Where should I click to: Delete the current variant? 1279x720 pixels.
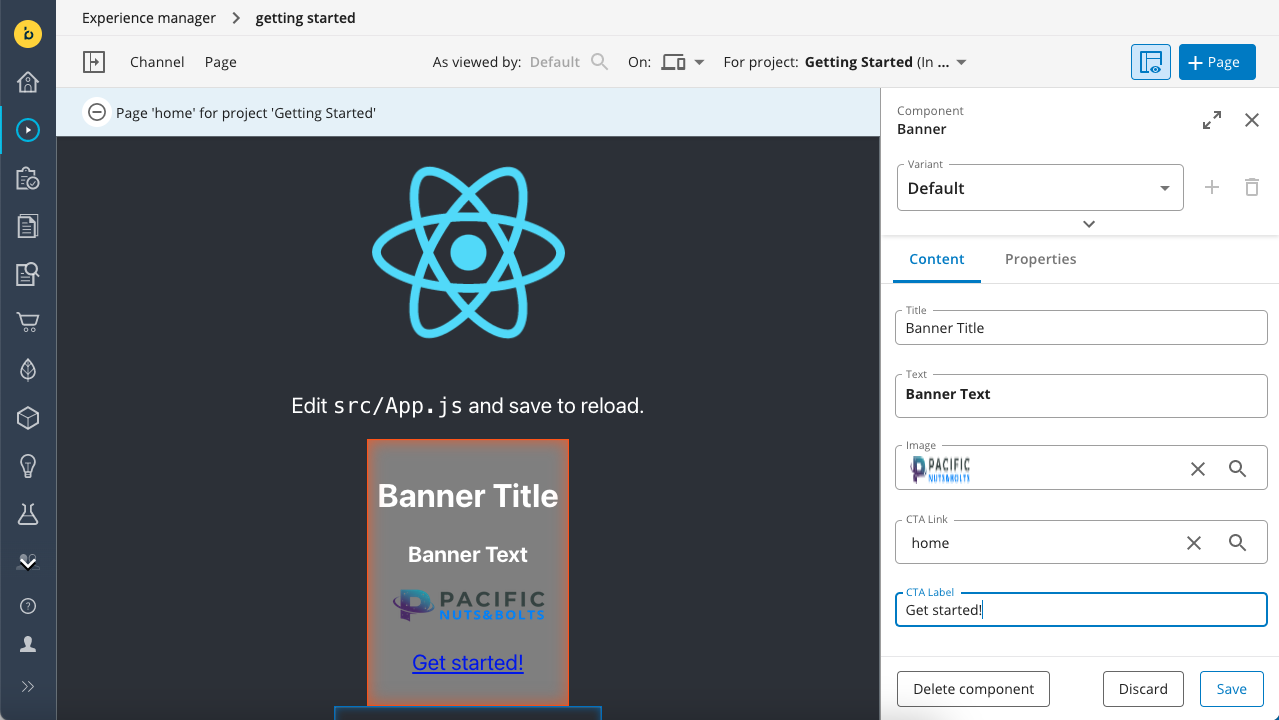(1252, 187)
